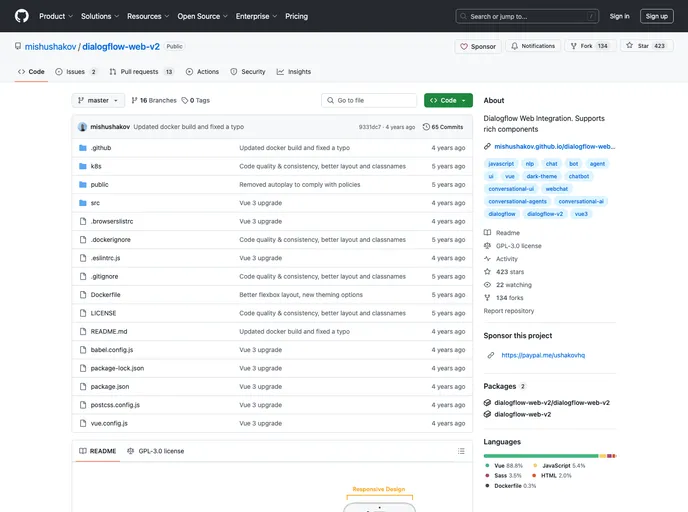Click the file icon beside LICENSE
This screenshot has height=512, width=688.
[x=83, y=313]
